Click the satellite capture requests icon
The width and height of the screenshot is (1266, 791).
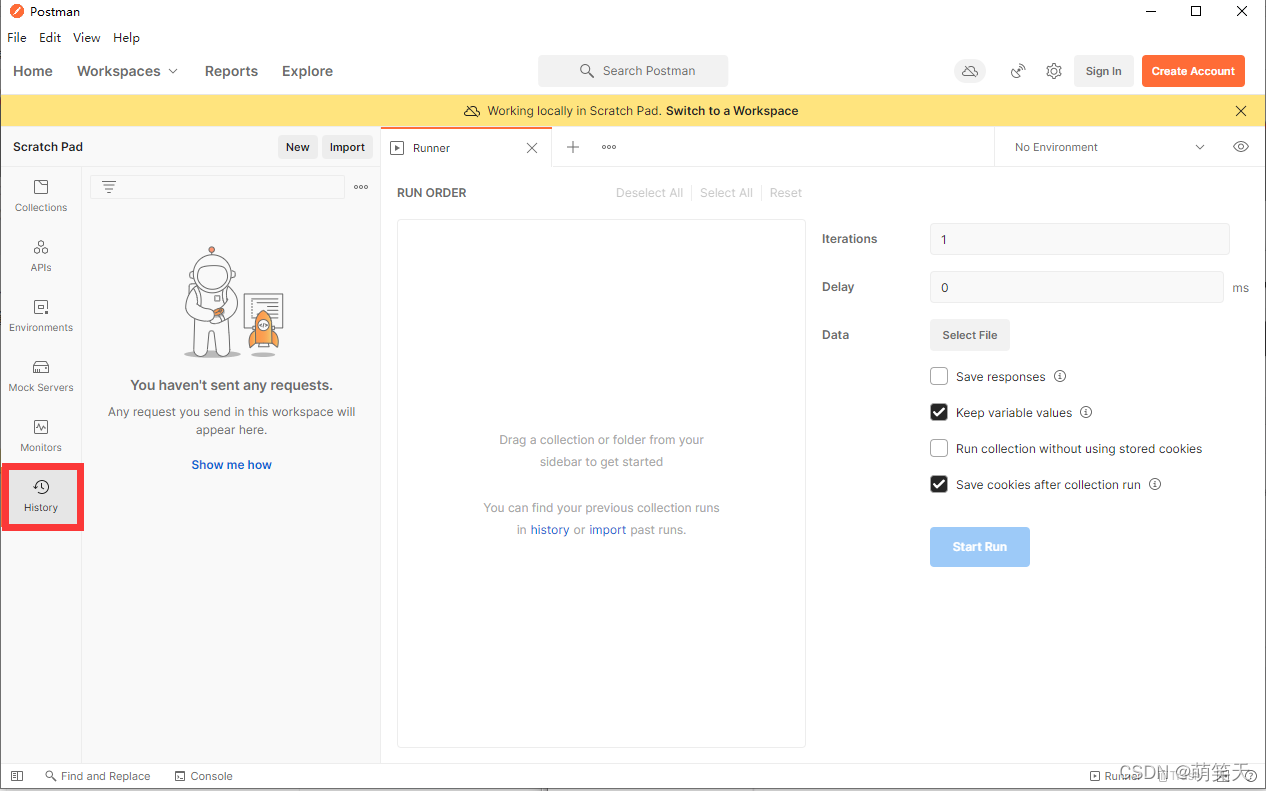coord(1018,71)
